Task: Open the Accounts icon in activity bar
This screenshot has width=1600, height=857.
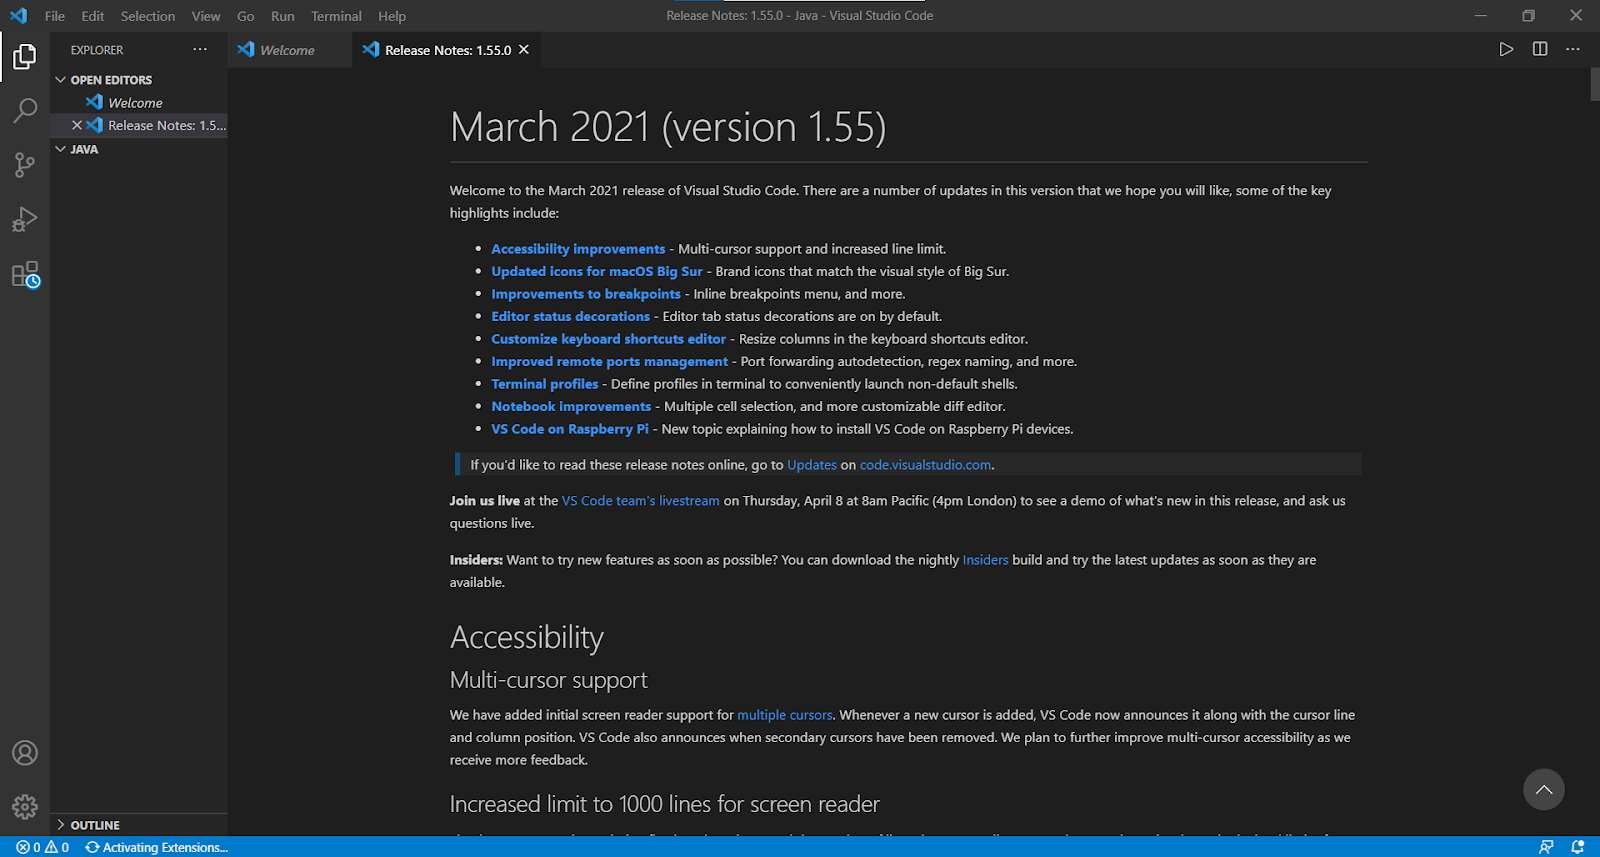Action: click(25, 753)
